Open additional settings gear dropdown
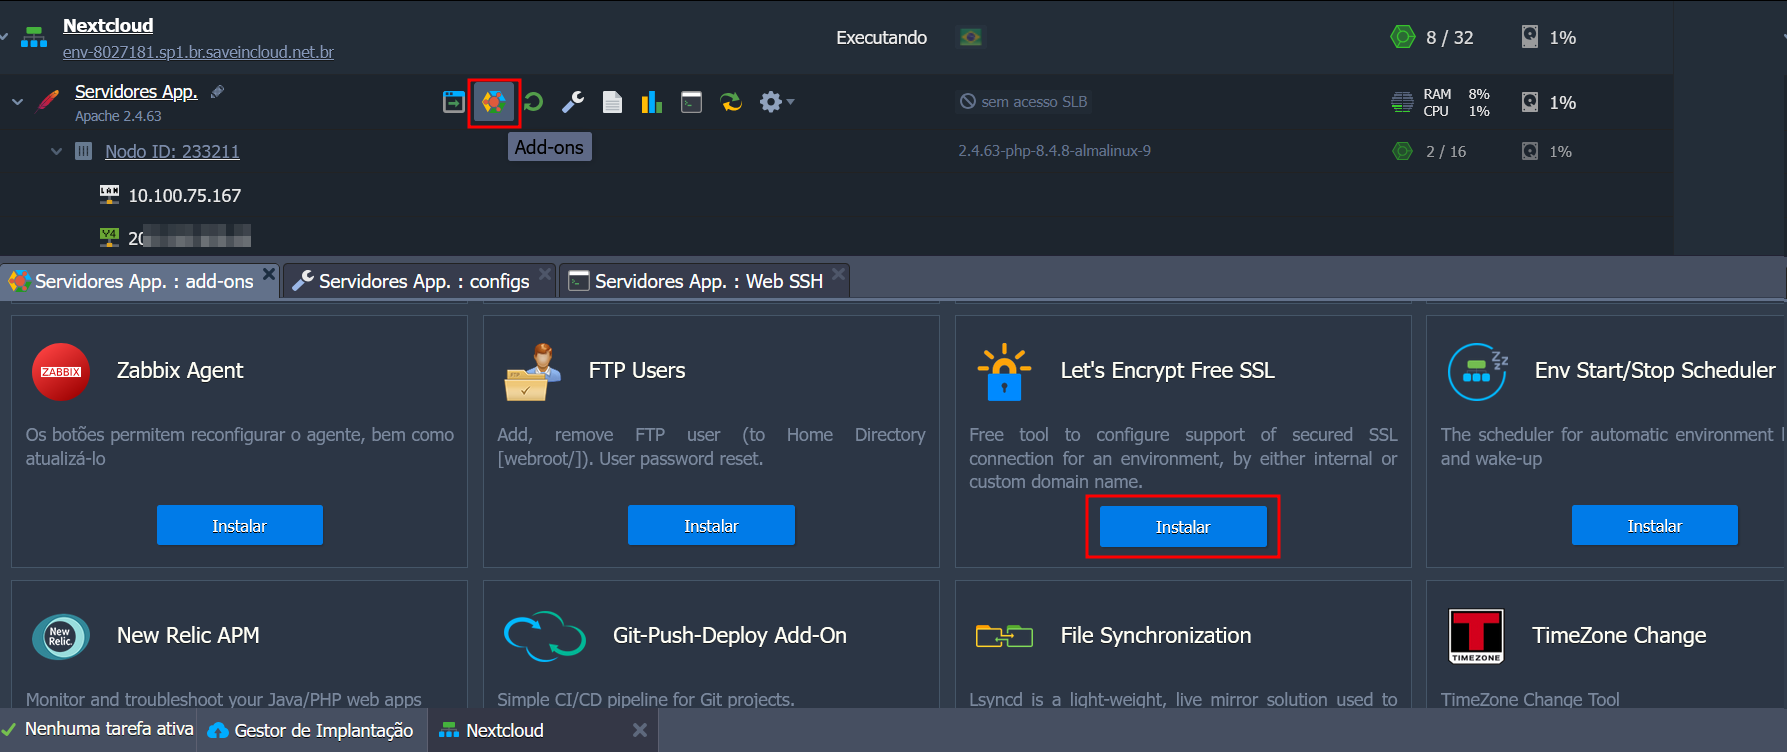Viewport: 1787px width, 752px height. [x=776, y=102]
